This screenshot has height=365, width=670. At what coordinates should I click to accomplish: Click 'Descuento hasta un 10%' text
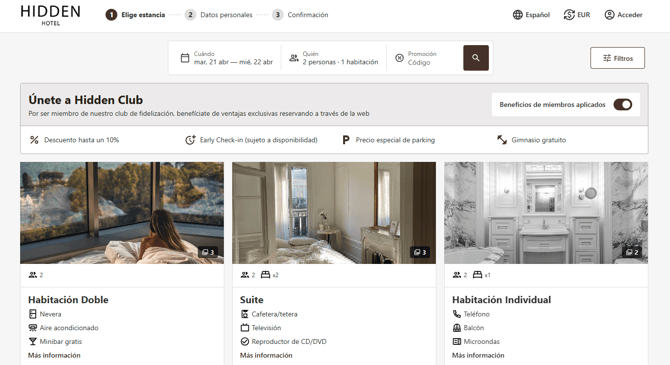pyautogui.click(x=82, y=140)
